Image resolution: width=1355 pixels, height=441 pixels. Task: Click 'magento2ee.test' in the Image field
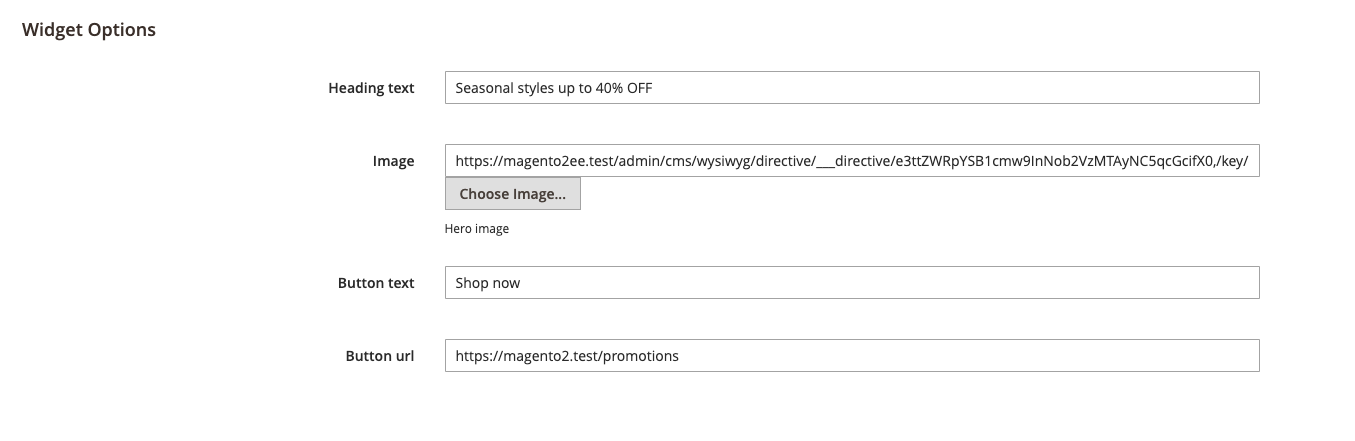tap(558, 160)
